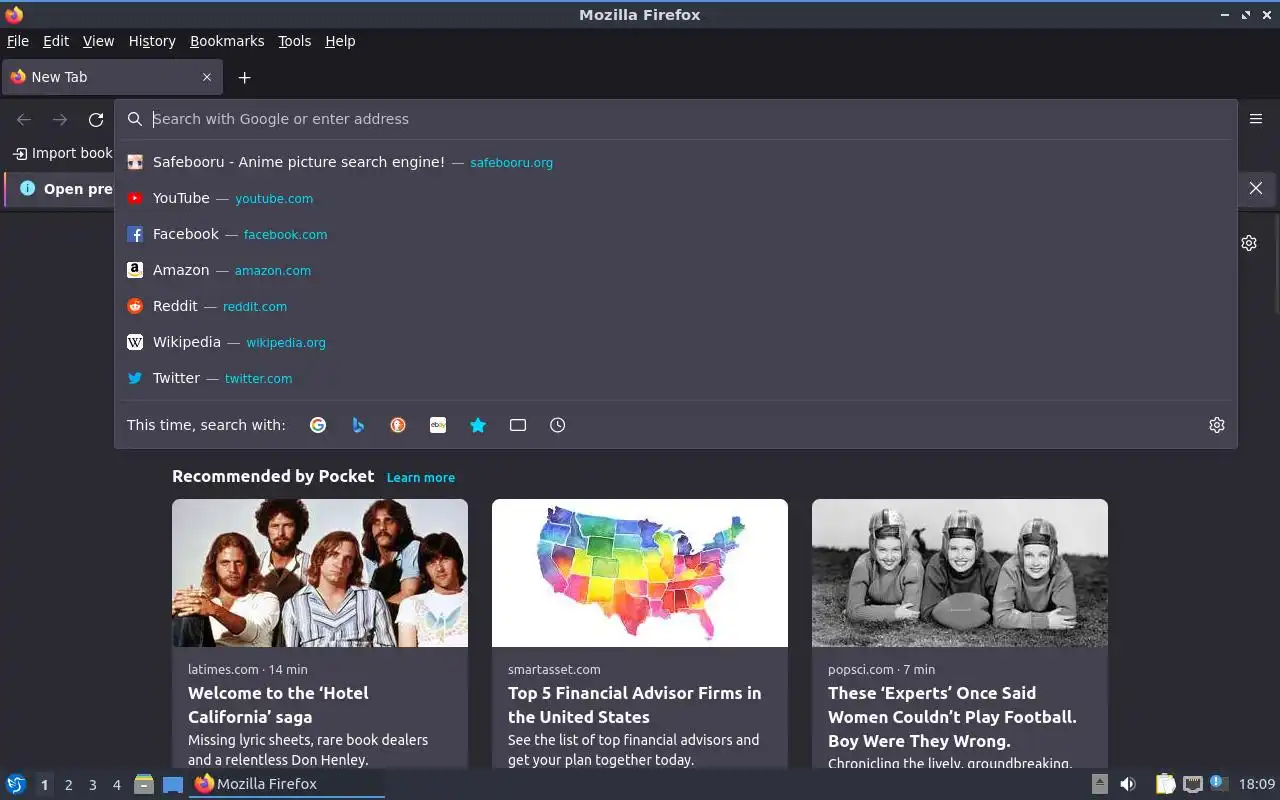
Task: Open wikipedia.org suggestion
Action: (x=286, y=343)
